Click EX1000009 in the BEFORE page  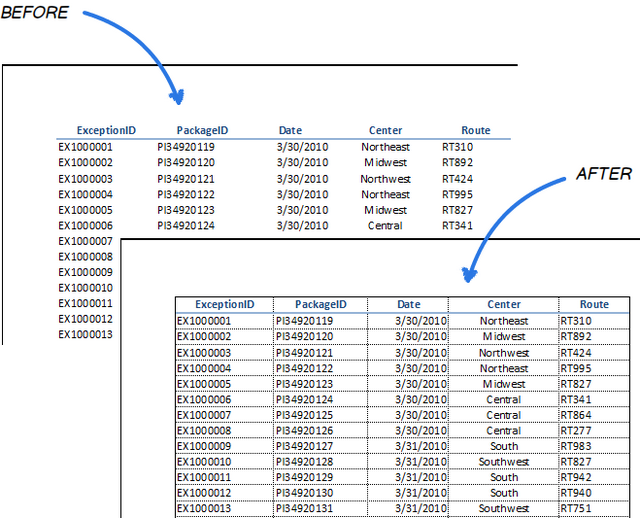pos(85,272)
